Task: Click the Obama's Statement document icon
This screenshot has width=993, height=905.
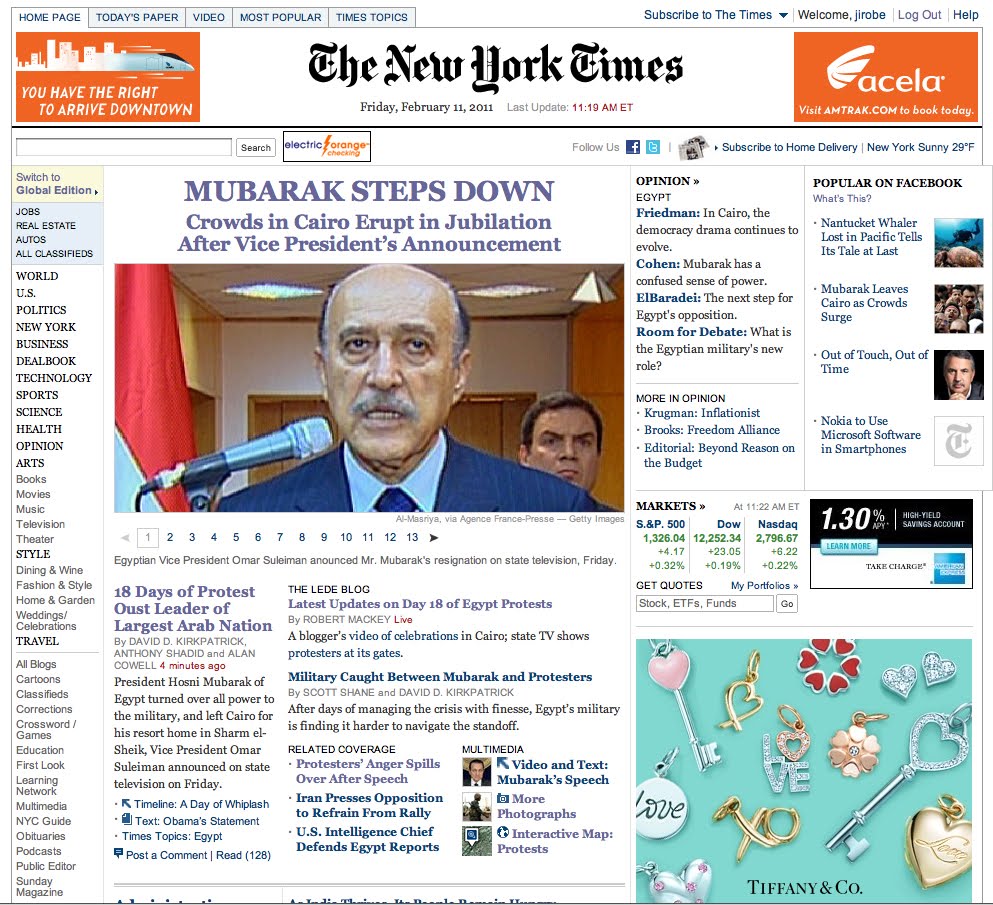Action: pos(127,820)
